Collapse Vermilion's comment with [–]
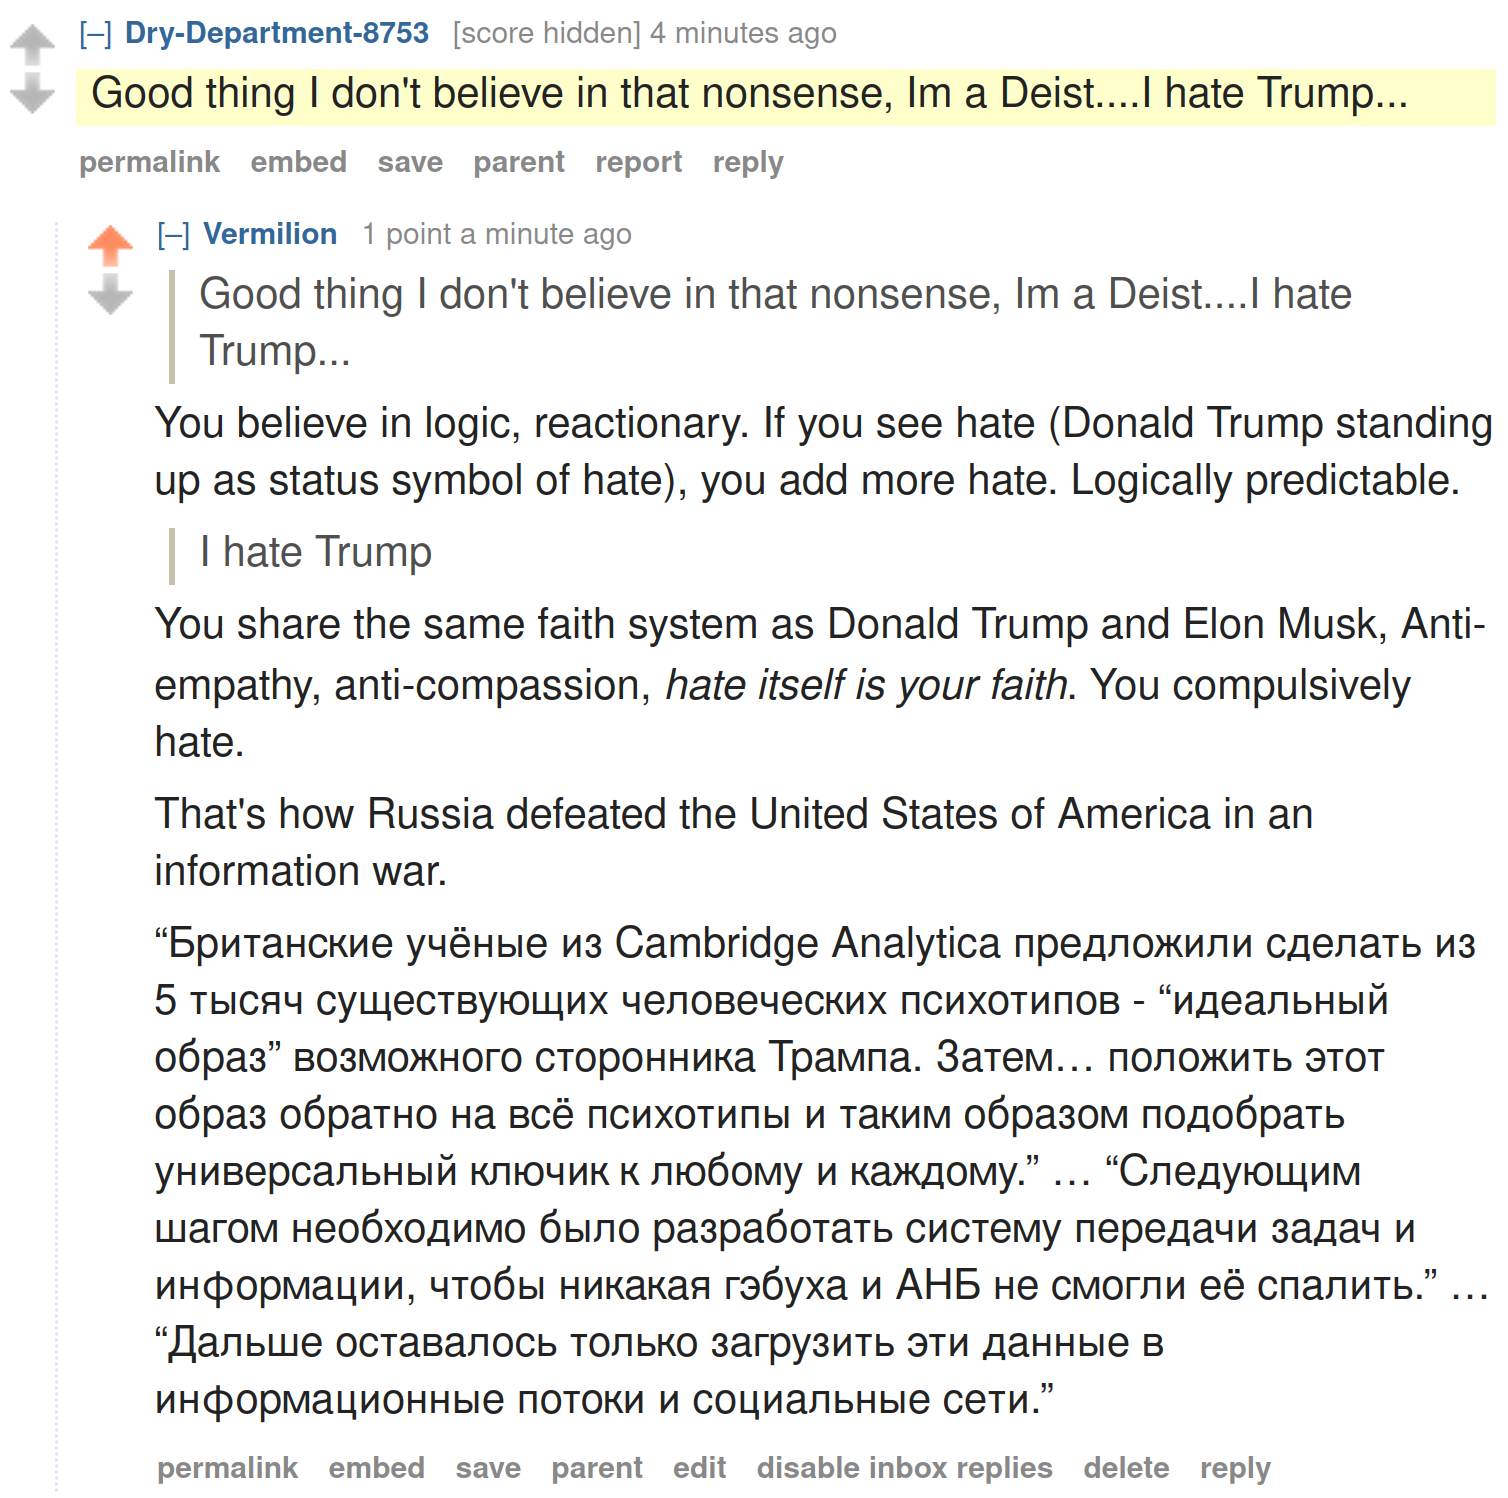Viewport: 1508px width, 1498px height. tap(174, 235)
